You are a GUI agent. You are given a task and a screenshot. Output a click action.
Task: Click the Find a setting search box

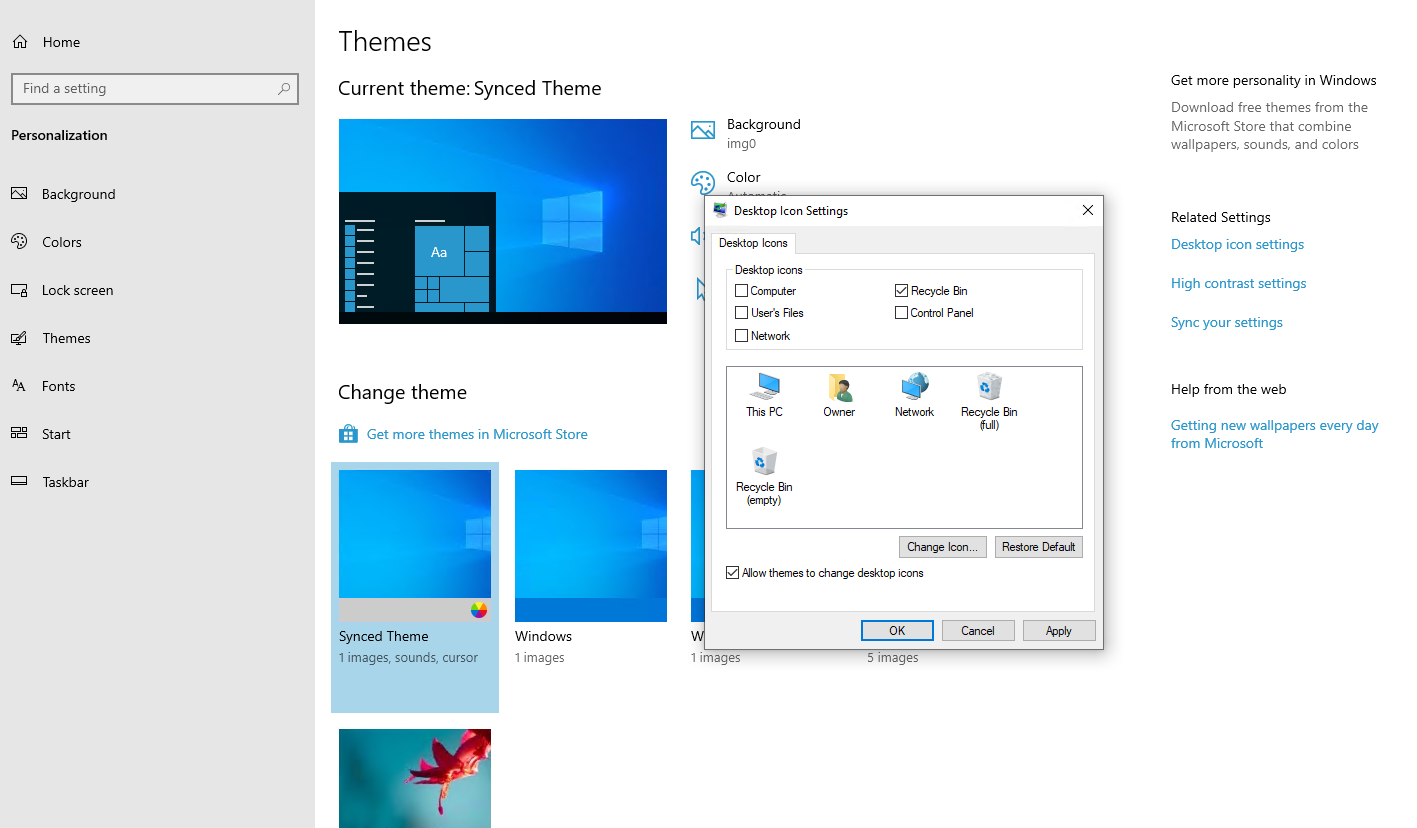coord(155,88)
